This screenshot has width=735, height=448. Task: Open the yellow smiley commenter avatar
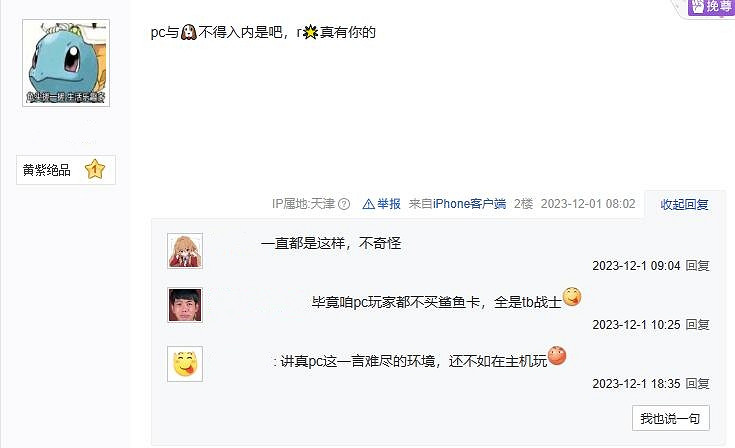tap(185, 364)
